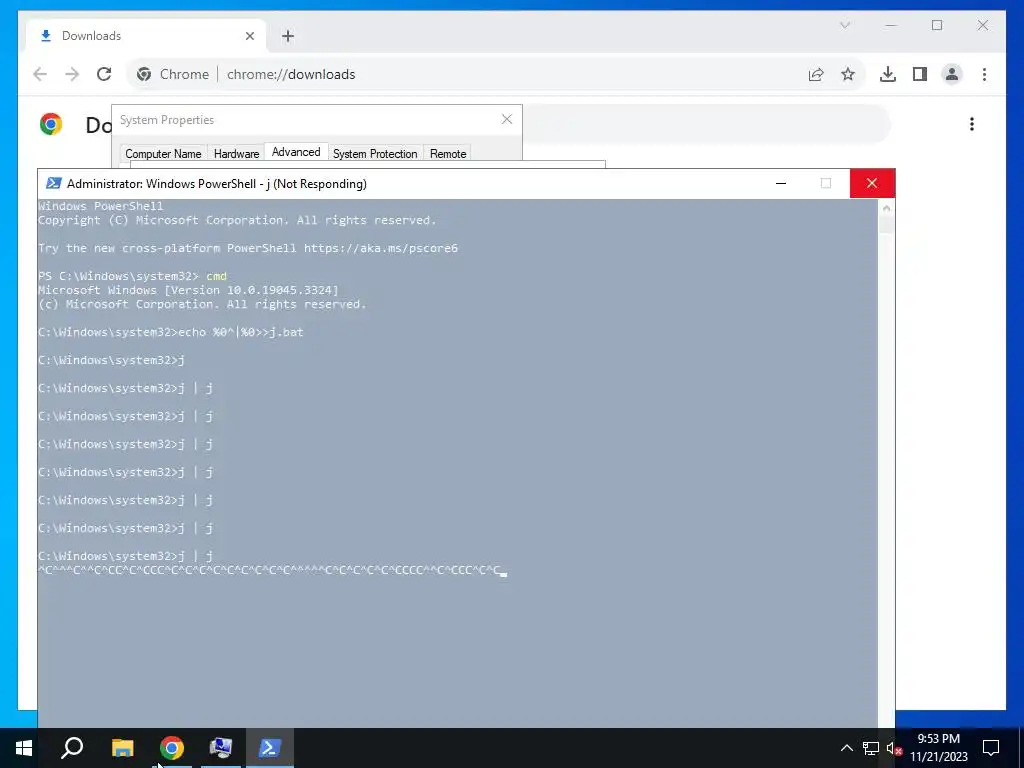The width and height of the screenshot is (1024, 768).
Task: Show hidden system tray icons
Action: point(846,748)
